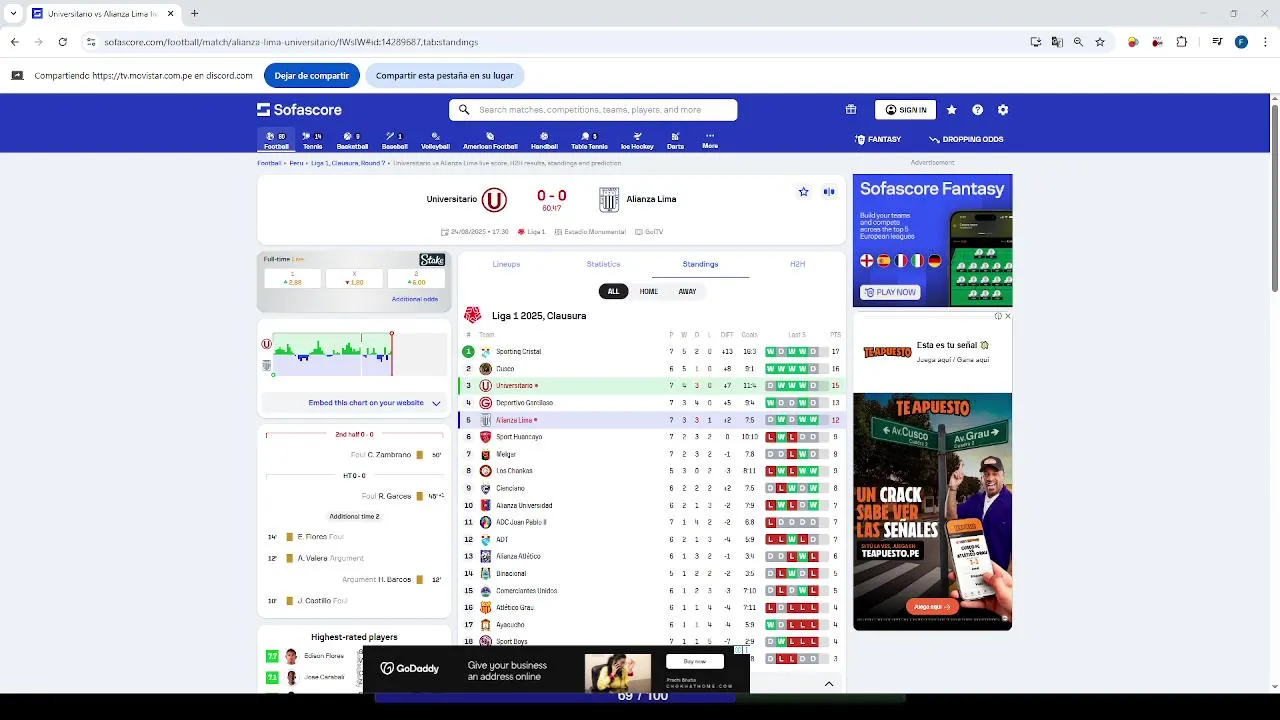Open the Chrome three-dot menu
Viewport: 1280px width, 720px height.
(1264, 42)
